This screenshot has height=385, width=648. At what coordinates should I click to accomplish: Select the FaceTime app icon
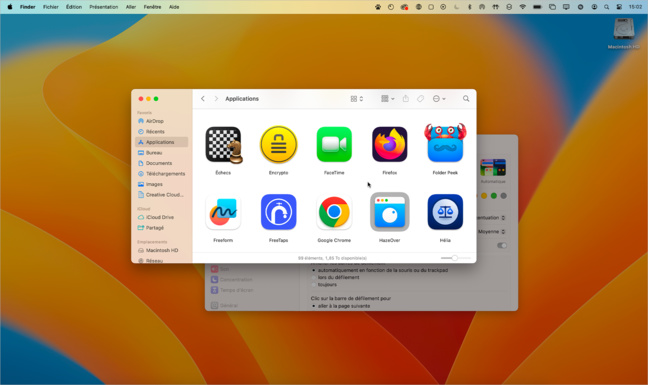[334, 145]
